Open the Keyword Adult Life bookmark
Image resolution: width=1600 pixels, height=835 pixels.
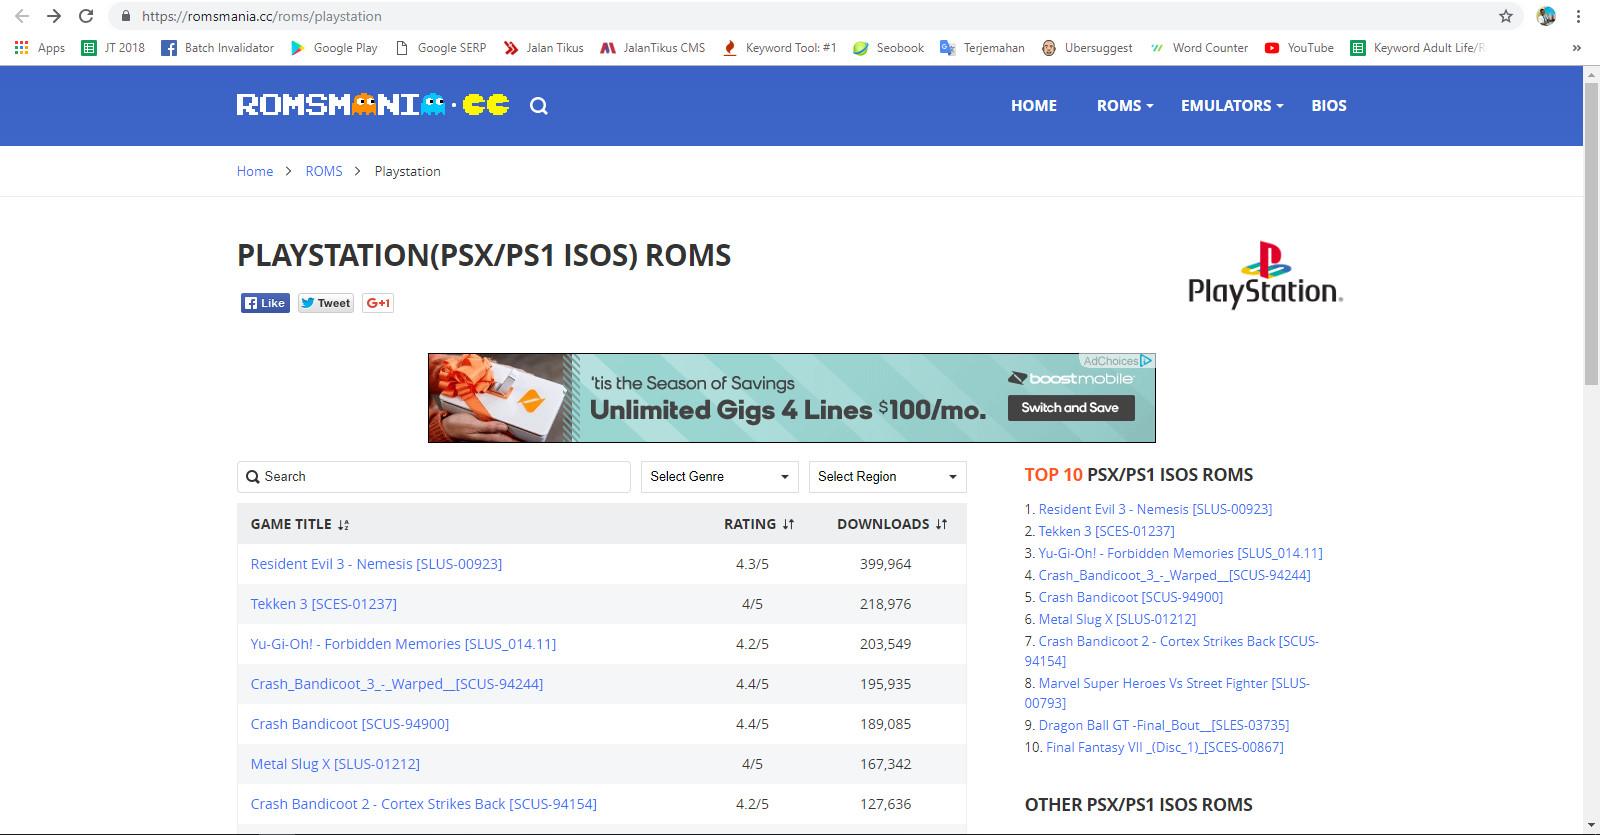(1418, 48)
